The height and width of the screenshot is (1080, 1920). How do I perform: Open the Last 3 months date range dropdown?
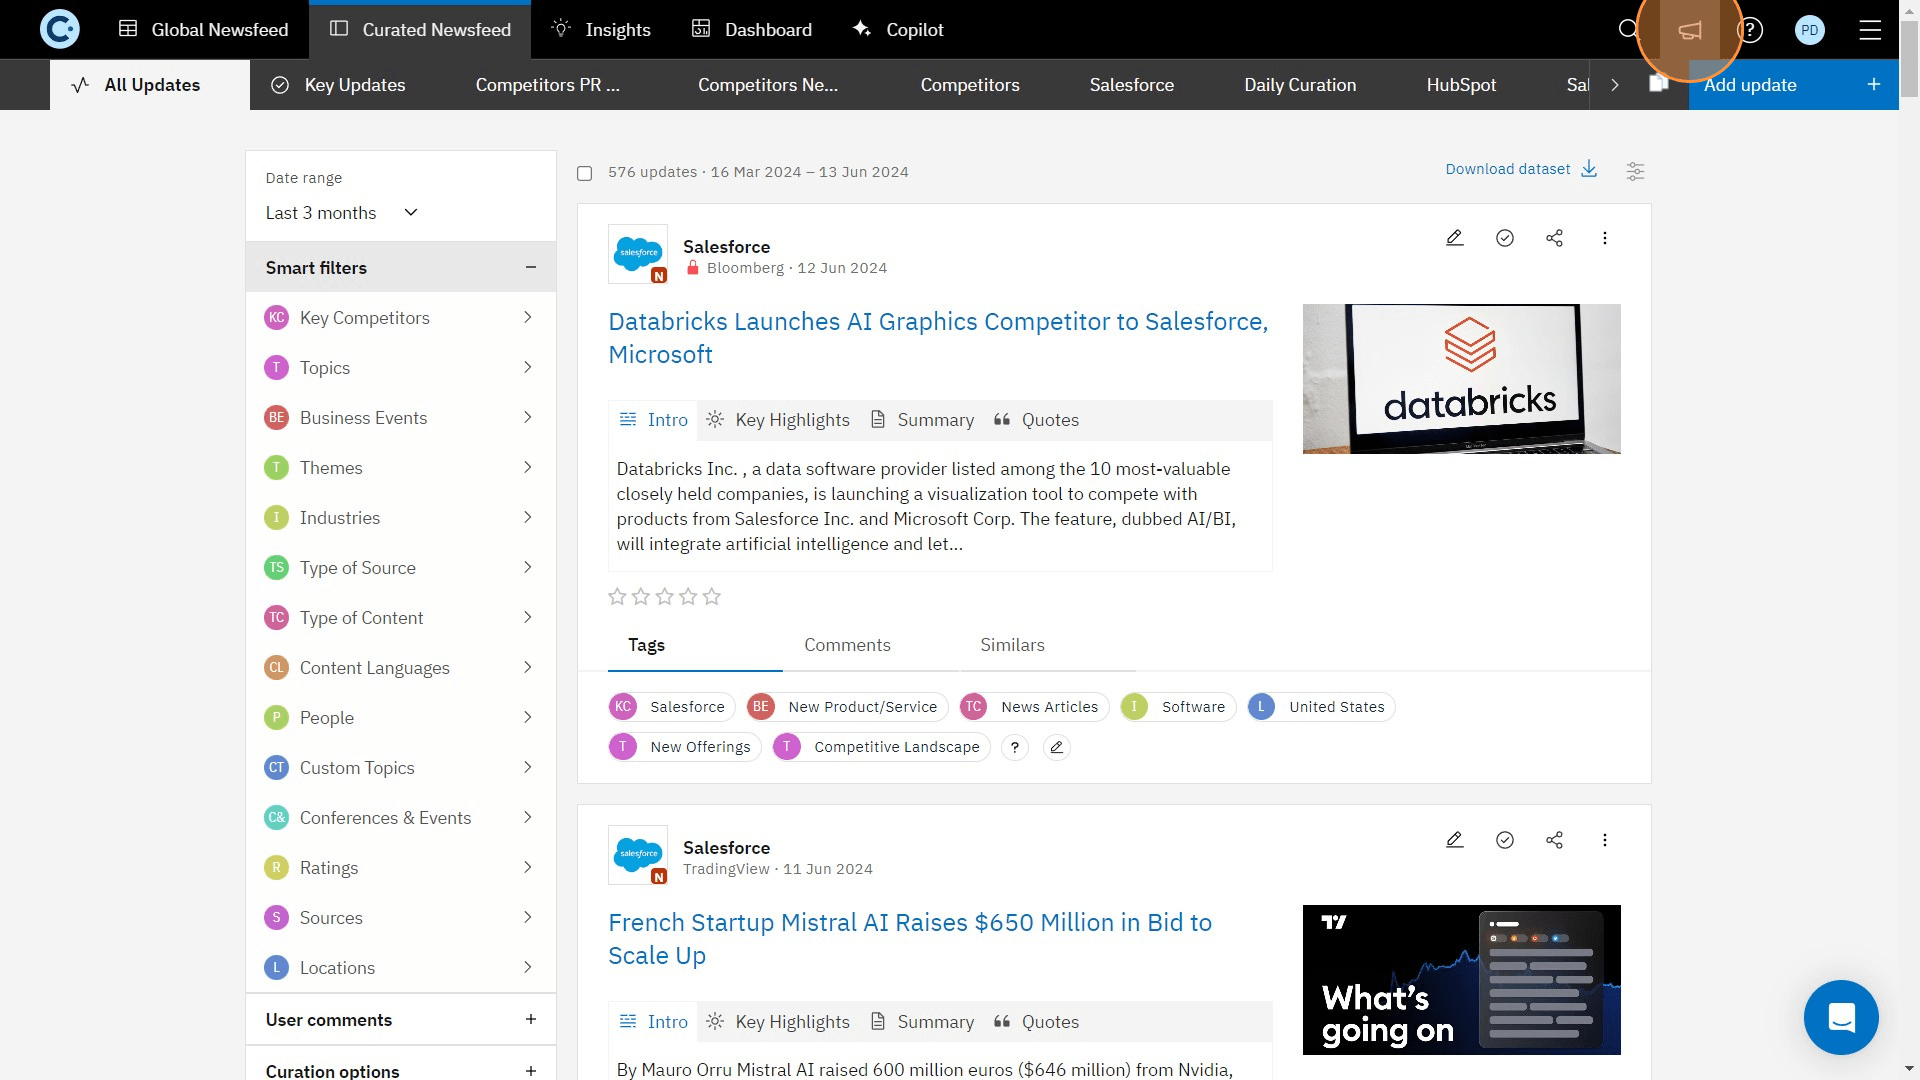click(x=340, y=212)
